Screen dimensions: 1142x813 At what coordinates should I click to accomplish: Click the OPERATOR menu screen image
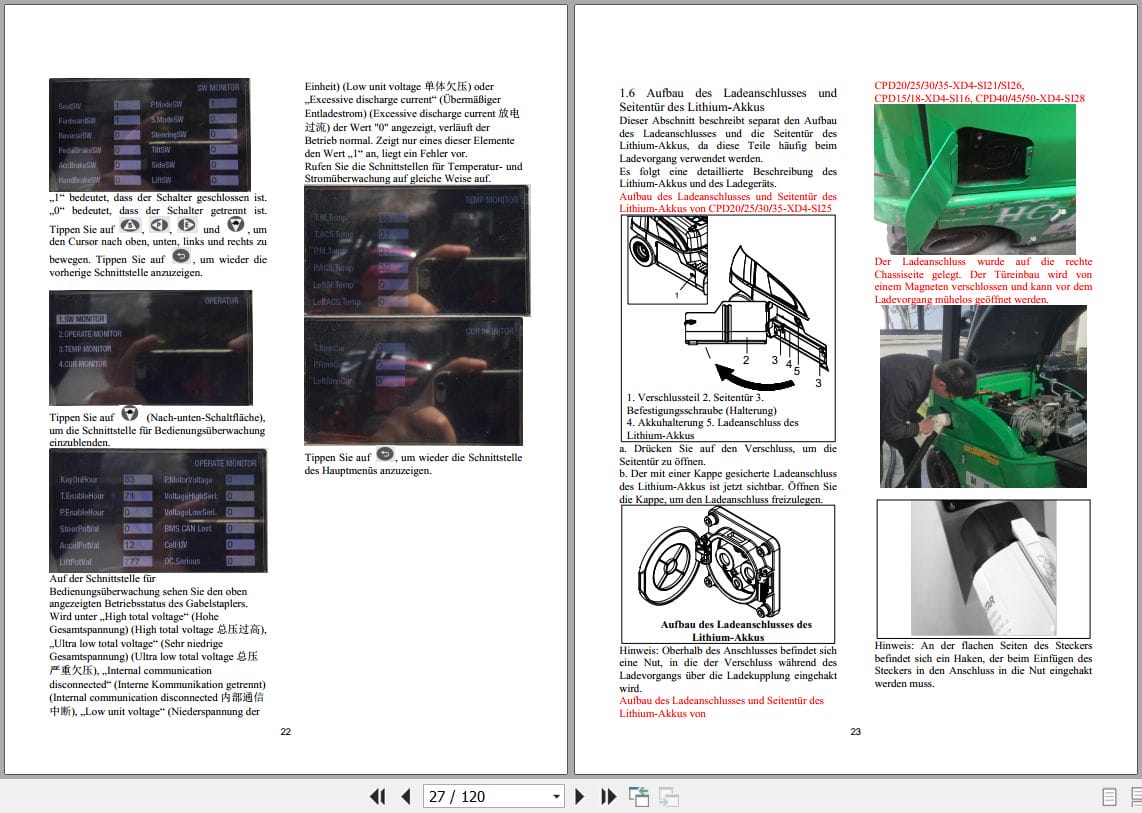point(150,347)
